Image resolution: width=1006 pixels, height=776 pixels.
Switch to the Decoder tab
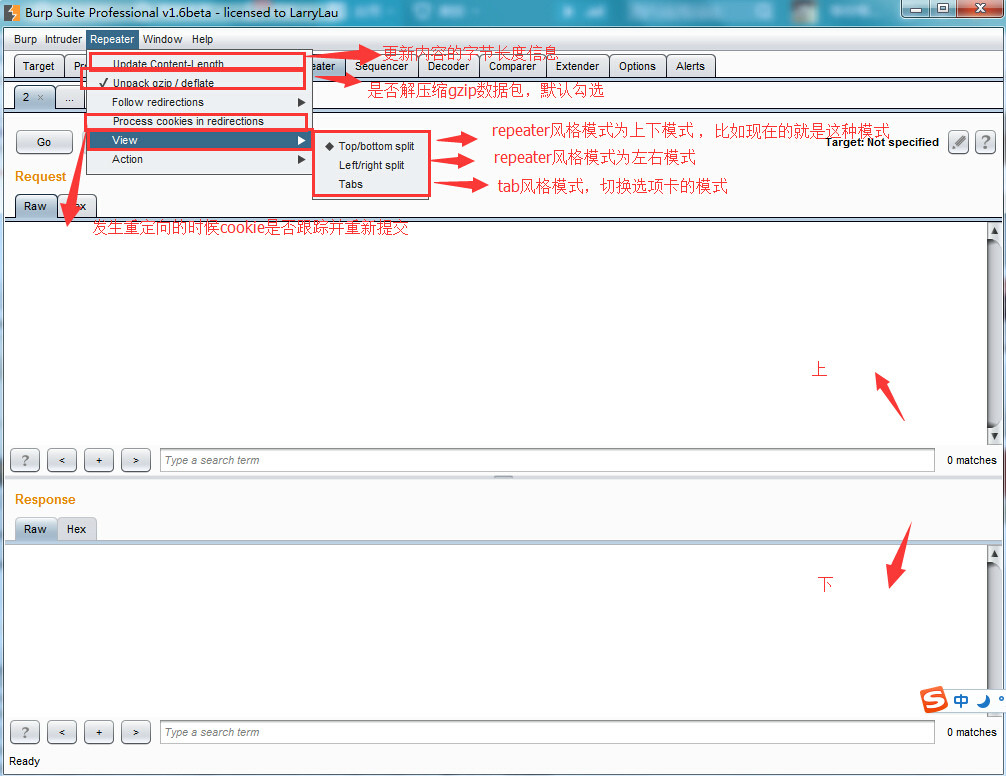coord(448,66)
